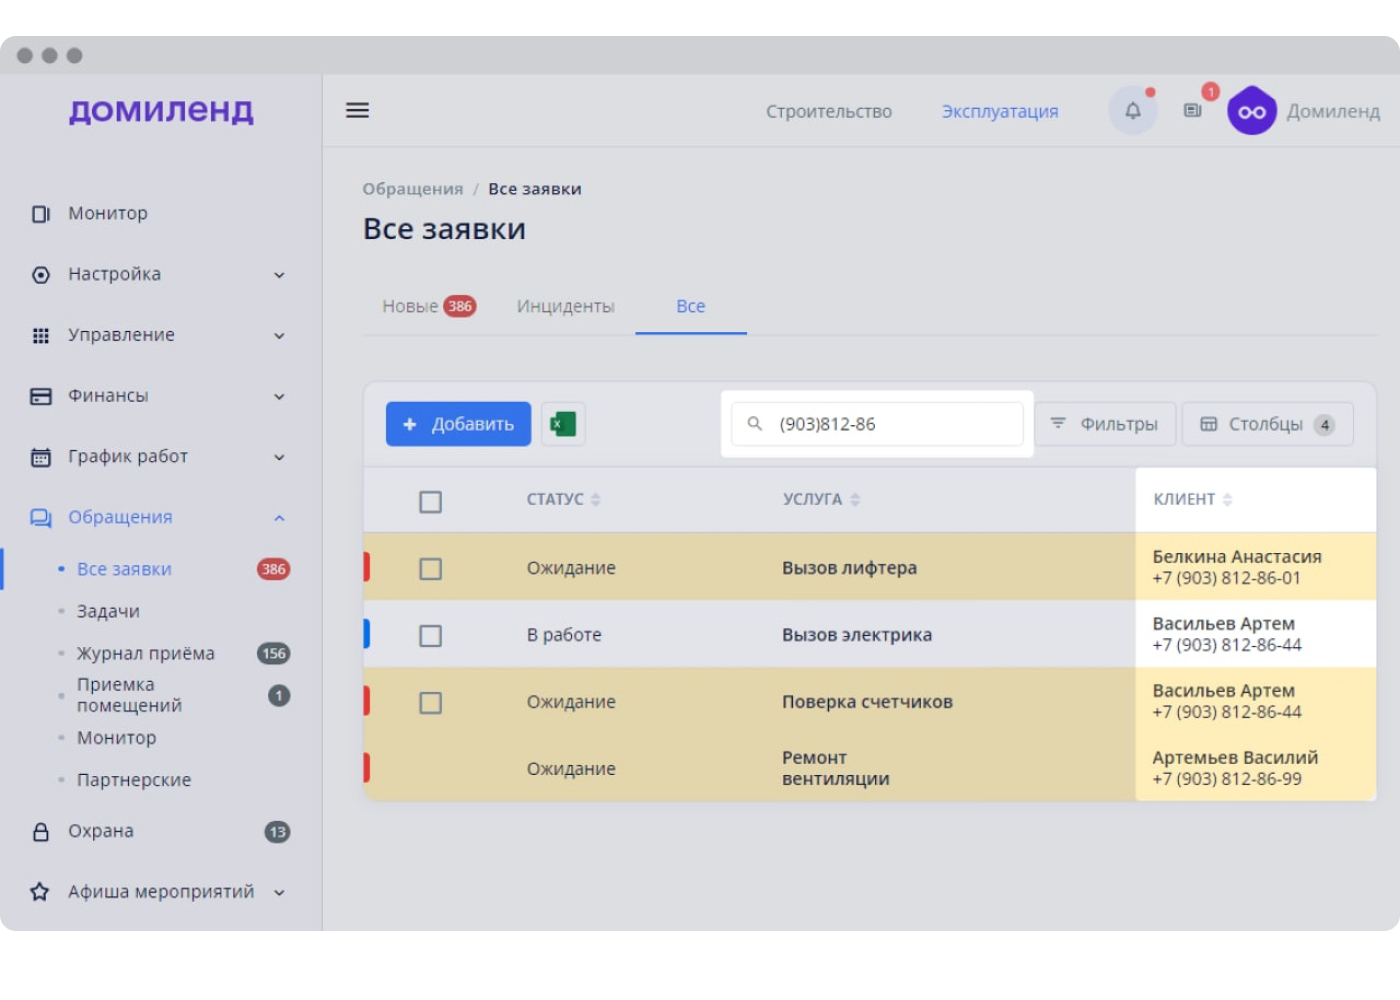Open the hamburger menu icon

tap(357, 110)
